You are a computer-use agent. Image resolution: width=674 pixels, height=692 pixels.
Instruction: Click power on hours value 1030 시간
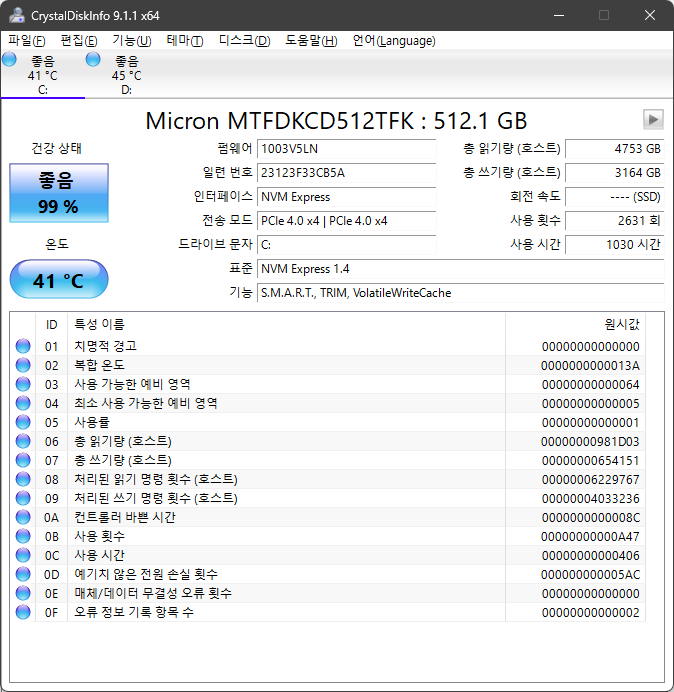pyautogui.click(x=614, y=244)
